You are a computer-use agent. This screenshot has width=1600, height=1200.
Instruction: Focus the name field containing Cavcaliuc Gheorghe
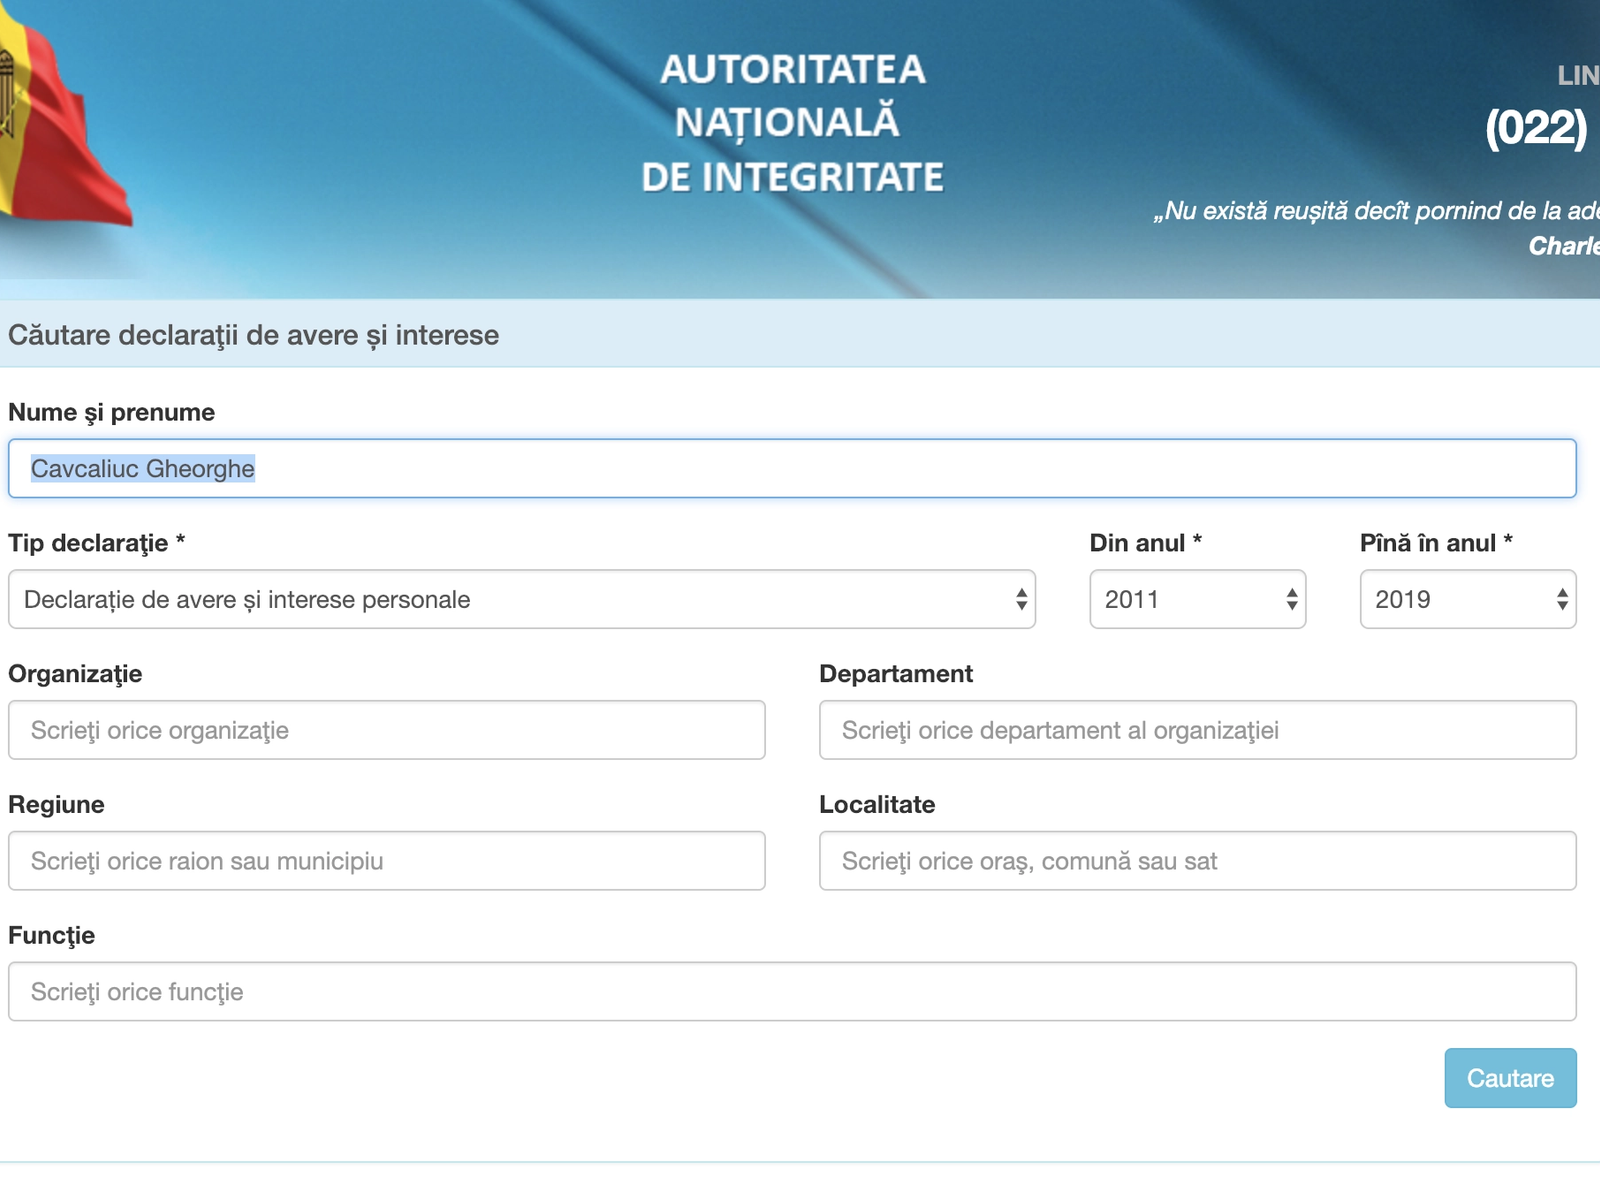click(x=792, y=468)
